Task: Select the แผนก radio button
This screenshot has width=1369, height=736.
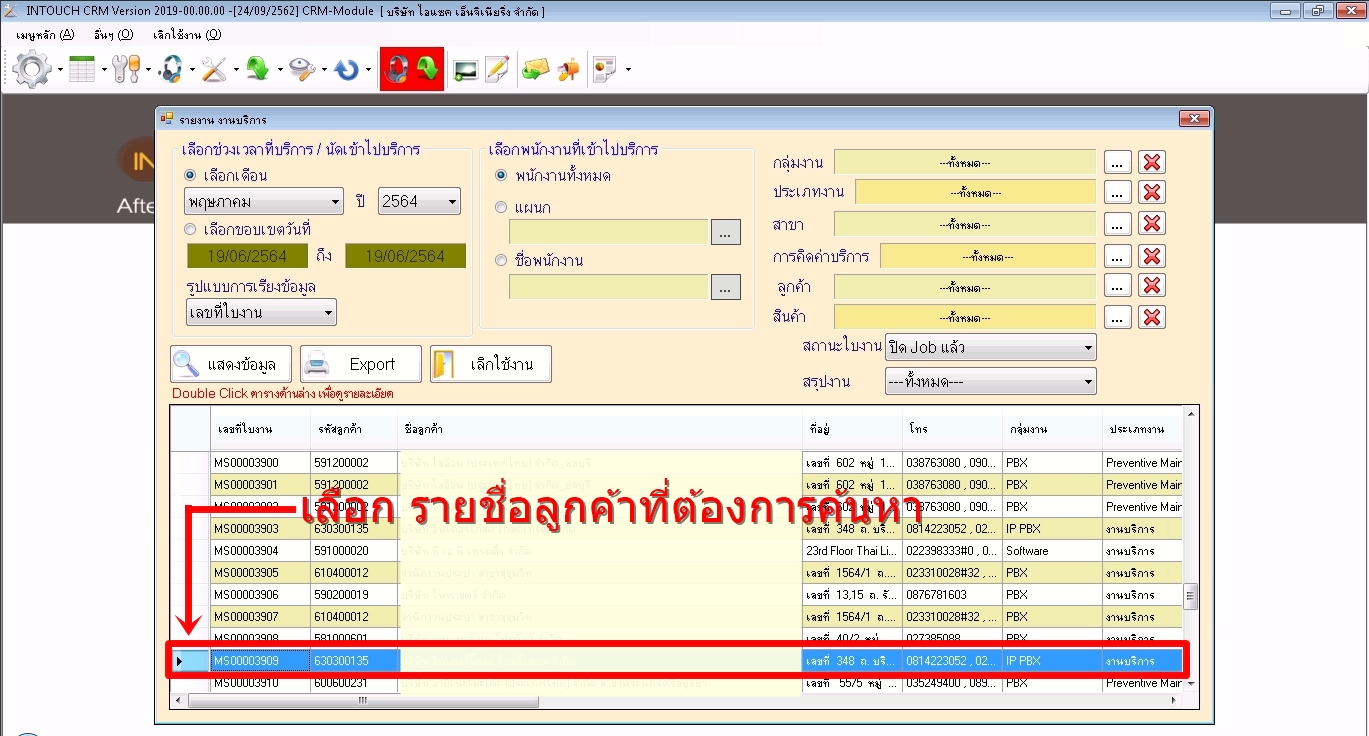Action: (x=502, y=207)
